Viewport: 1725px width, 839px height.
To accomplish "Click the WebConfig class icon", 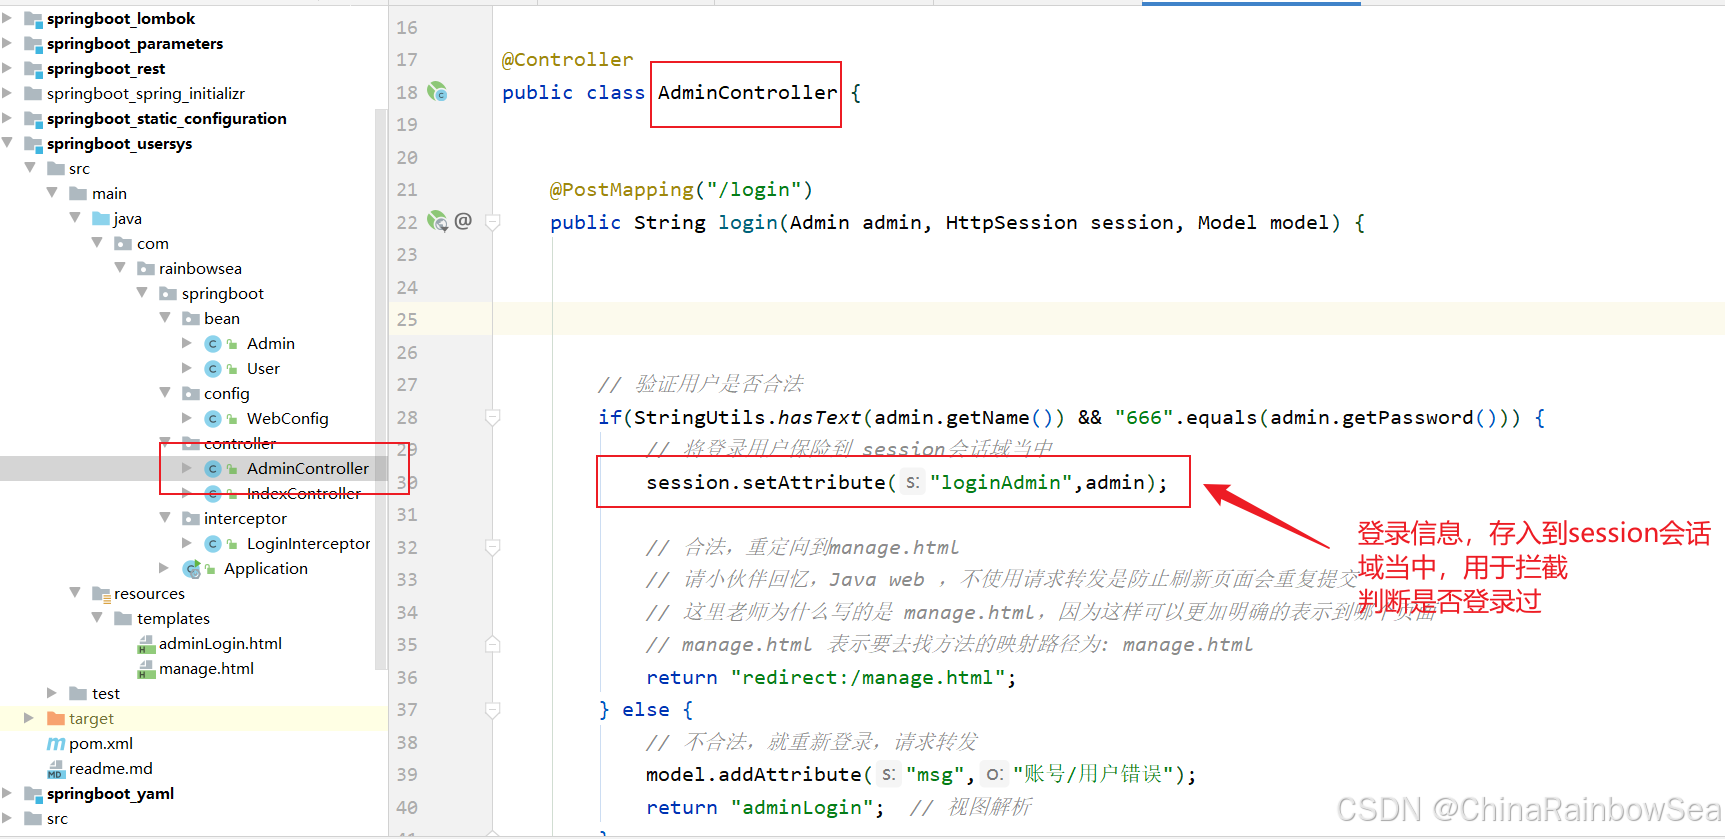I will click(x=213, y=419).
